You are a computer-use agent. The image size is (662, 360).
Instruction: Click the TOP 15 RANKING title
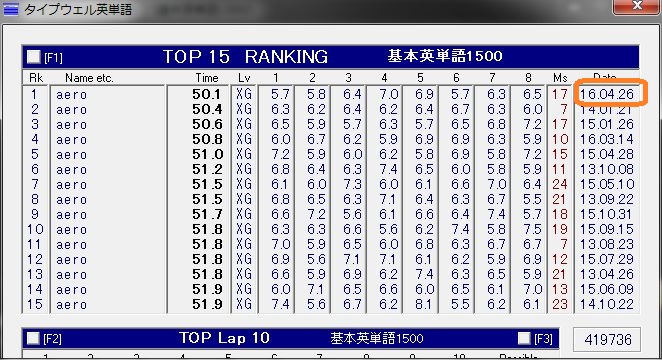point(245,57)
